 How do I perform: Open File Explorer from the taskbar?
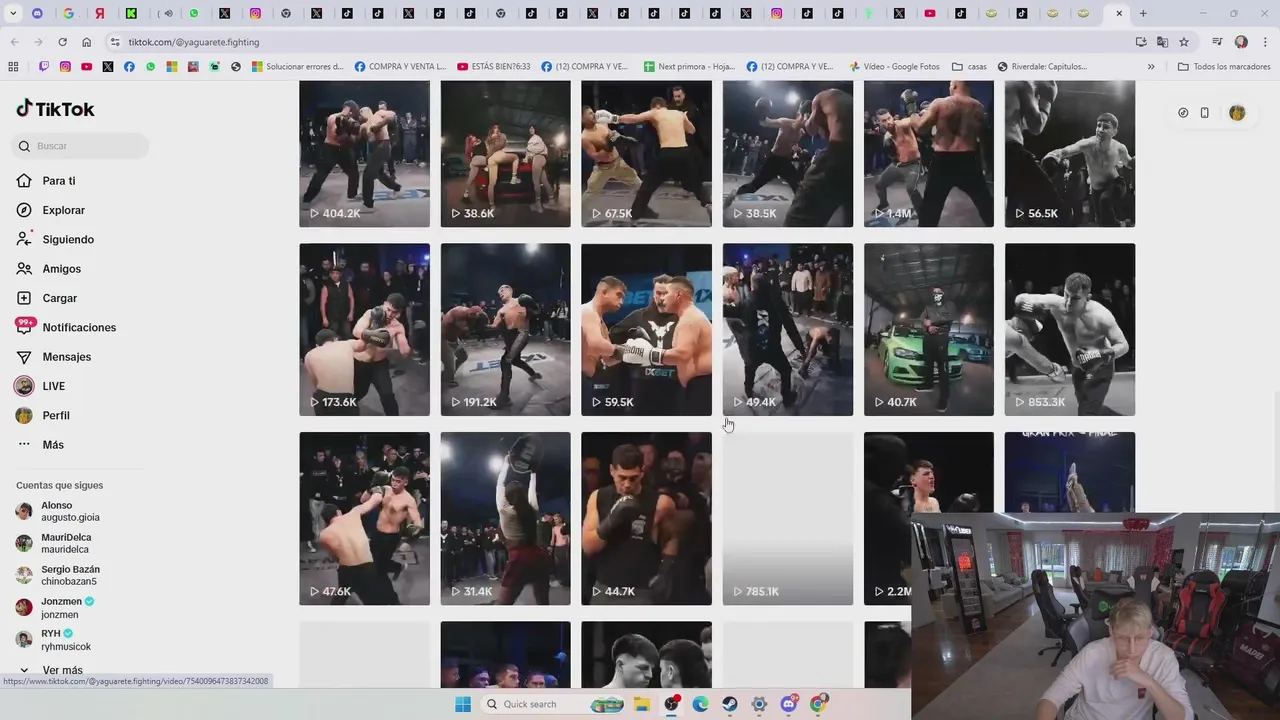coord(642,704)
